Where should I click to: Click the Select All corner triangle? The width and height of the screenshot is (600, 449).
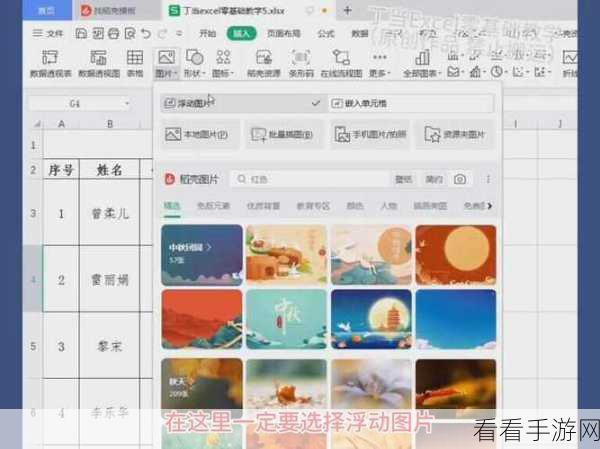[37, 124]
